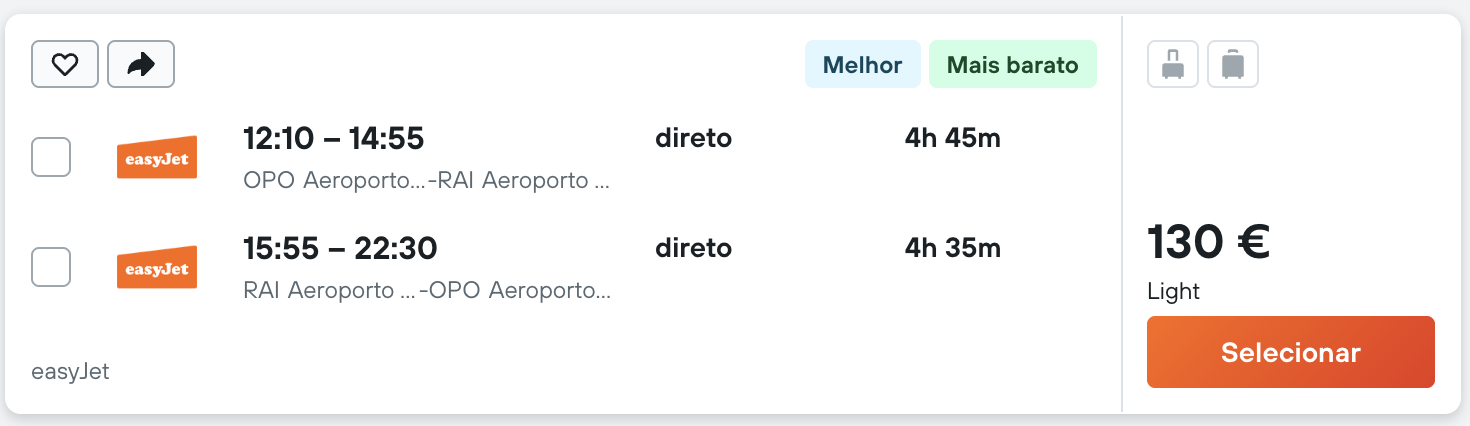This screenshot has height=426, width=1470.
Task: Click the 130 € price
Action: pos(1208,242)
